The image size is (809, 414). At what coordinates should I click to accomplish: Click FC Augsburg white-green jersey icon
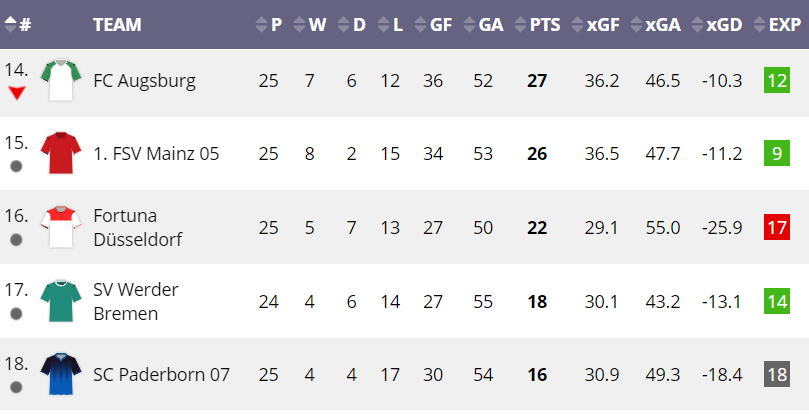point(61,80)
